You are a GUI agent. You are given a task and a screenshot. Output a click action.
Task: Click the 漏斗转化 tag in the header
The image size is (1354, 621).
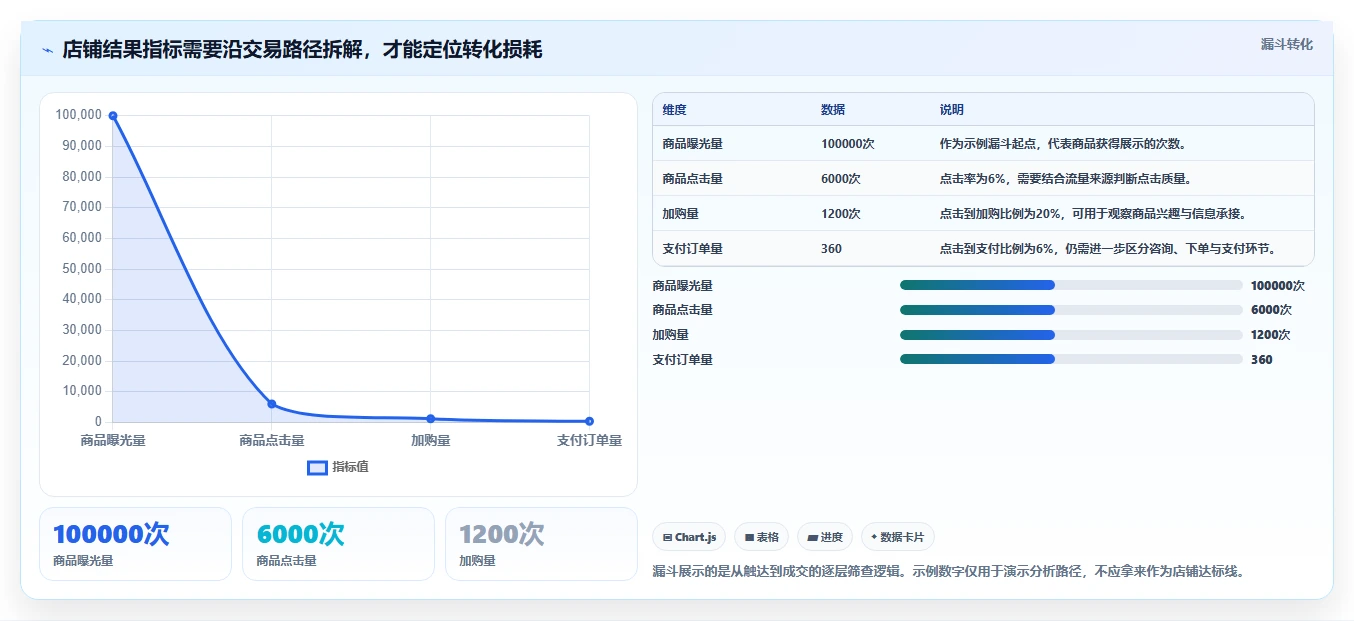(x=1286, y=45)
